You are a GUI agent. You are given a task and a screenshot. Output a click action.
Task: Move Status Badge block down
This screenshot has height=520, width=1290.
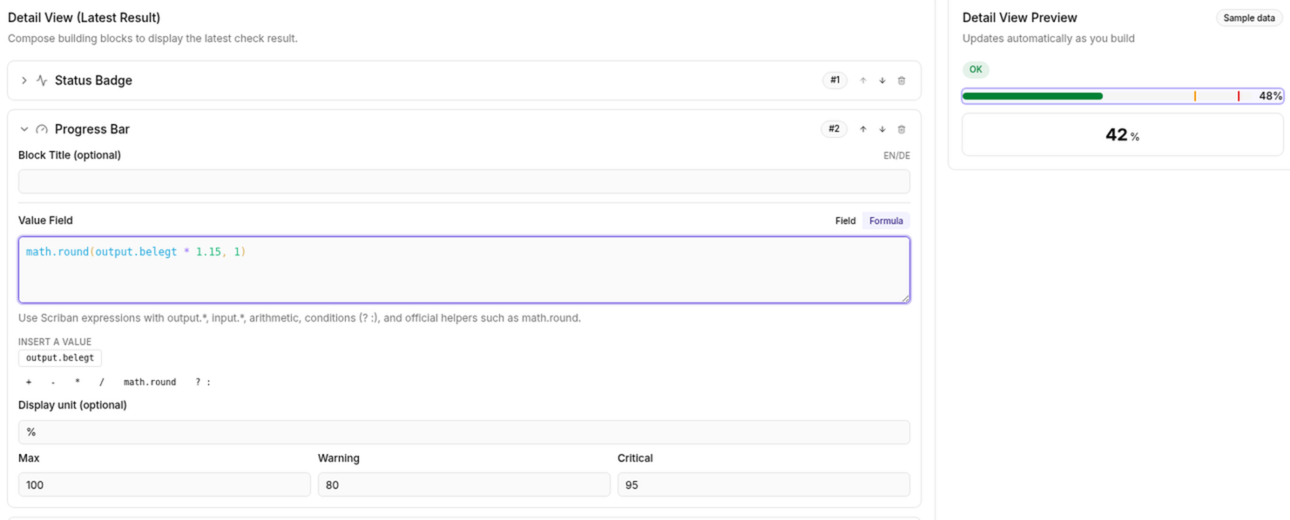882,81
